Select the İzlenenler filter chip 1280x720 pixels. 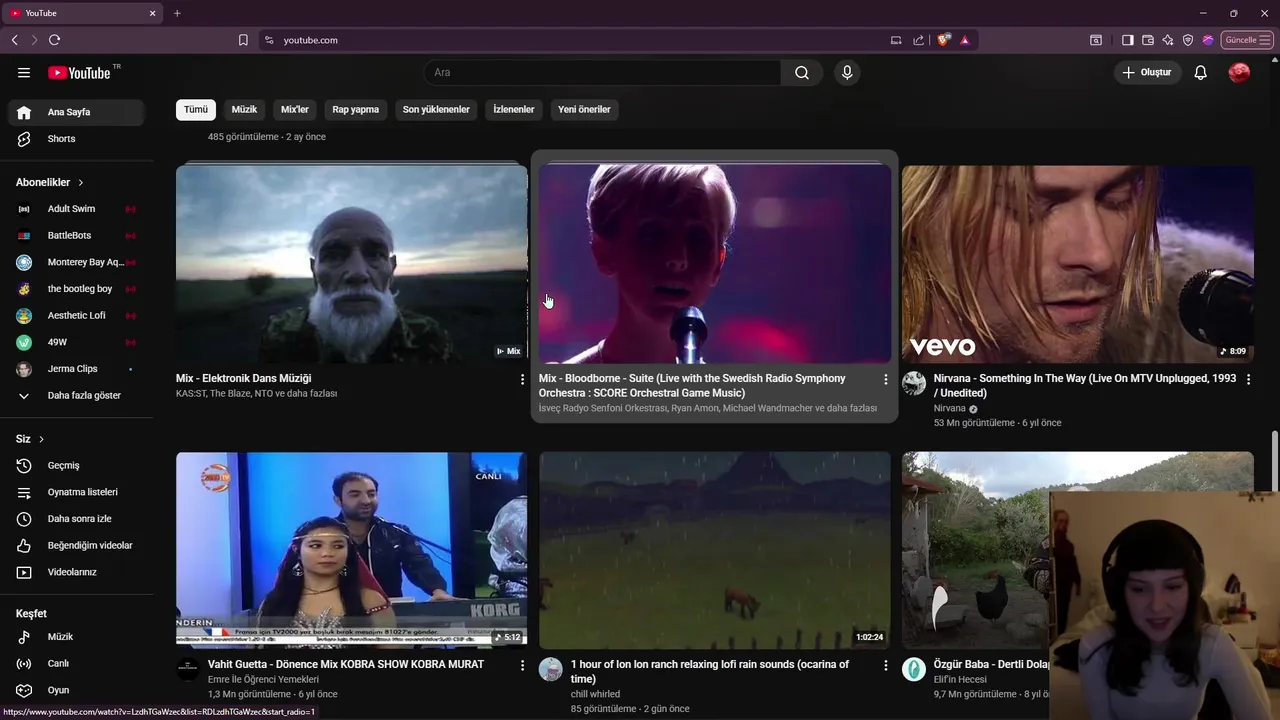pyautogui.click(x=514, y=109)
